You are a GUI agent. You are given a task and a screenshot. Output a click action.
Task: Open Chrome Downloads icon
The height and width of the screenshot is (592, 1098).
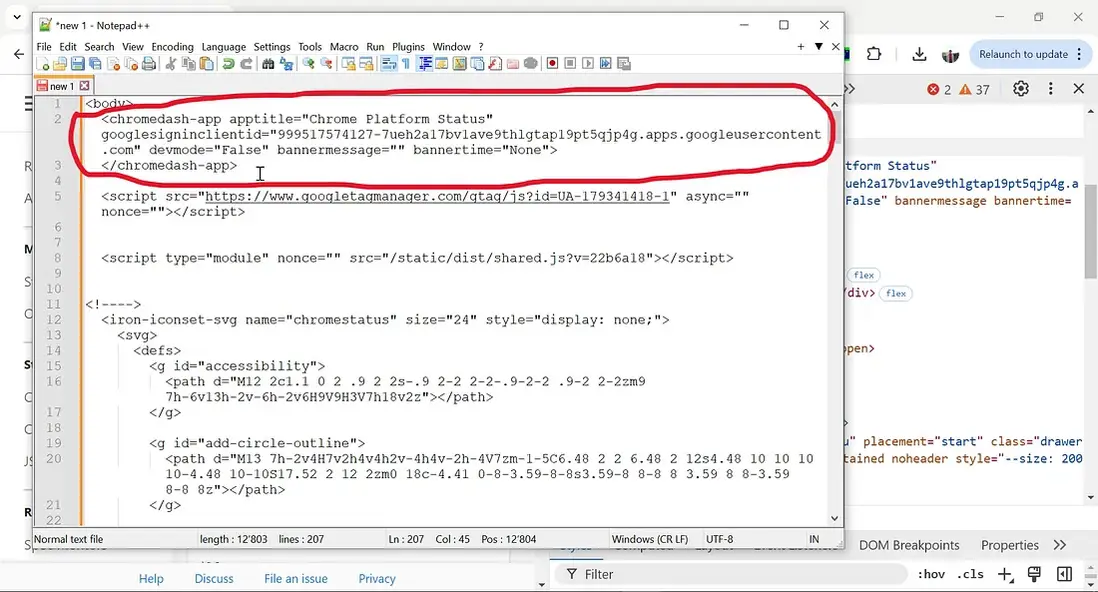click(919, 54)
